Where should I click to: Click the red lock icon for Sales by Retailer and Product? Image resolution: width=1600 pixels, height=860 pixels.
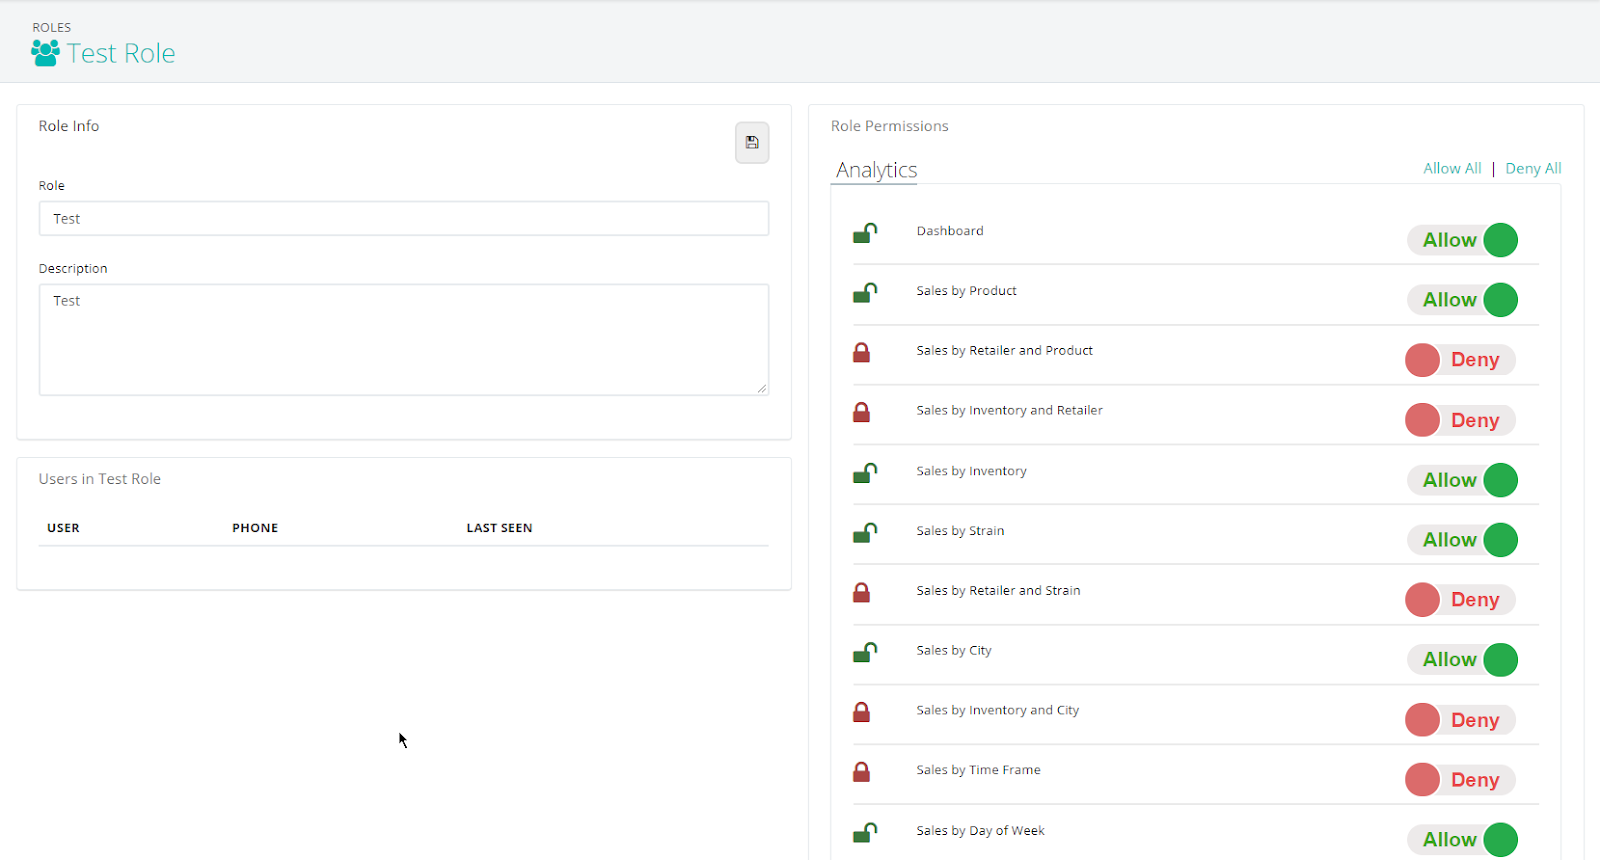tap(861, 352)
